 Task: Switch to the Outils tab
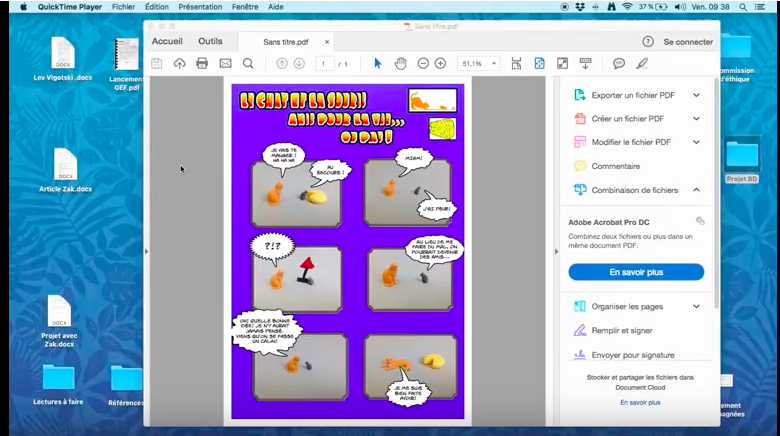coord(210,42)
